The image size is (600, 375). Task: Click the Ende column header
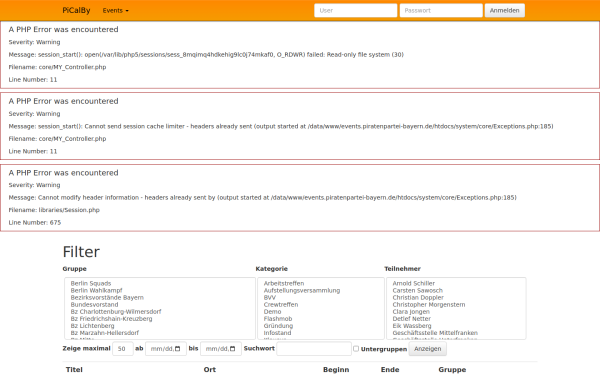click(x=390, y=370)
